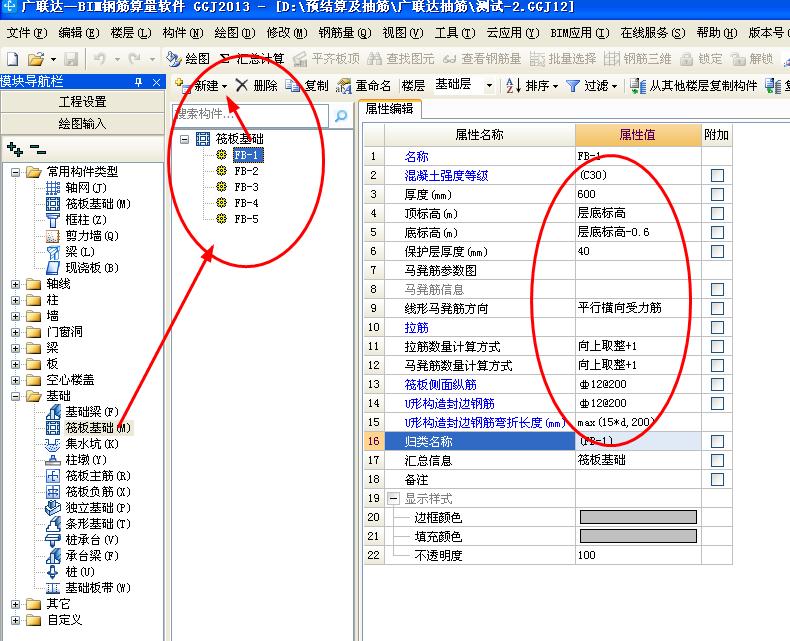Toggle 附加 checkbox for 顶标高(m)

[x=717, y=214]
